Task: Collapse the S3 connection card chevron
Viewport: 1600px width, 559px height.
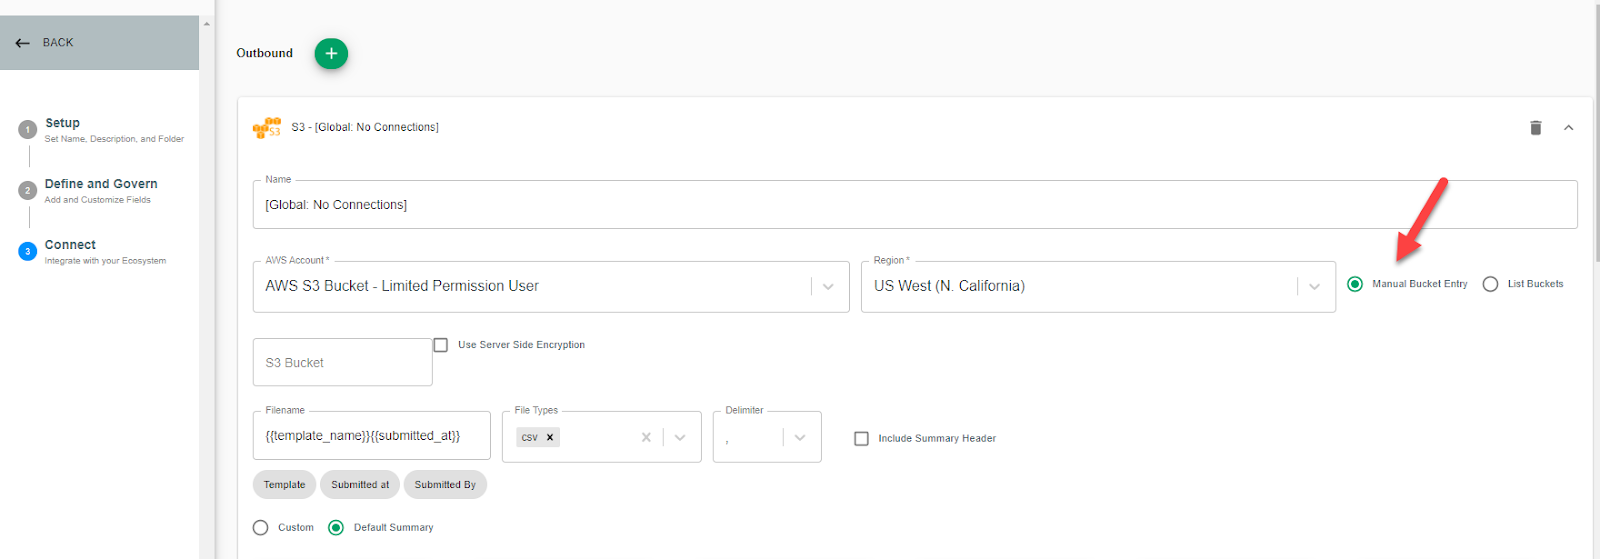Action: pyautogui.click(x=1568, y=127)
